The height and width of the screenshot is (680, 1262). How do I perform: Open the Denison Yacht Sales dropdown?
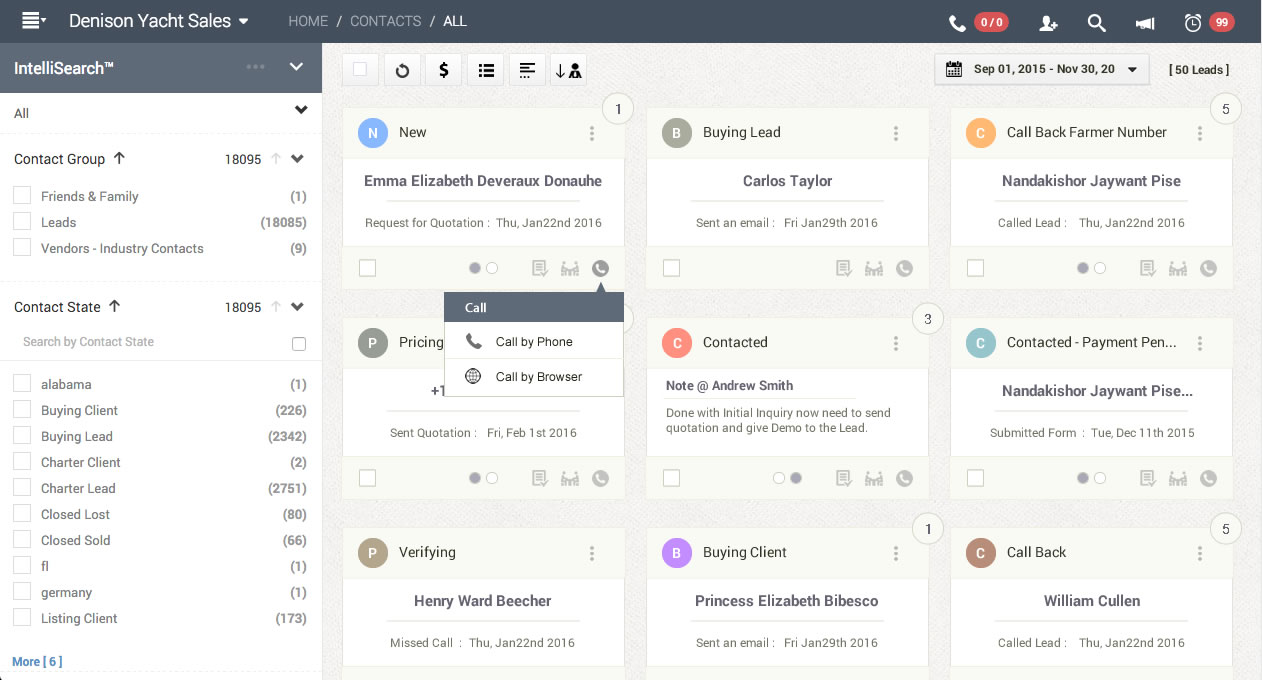(159, 21)
